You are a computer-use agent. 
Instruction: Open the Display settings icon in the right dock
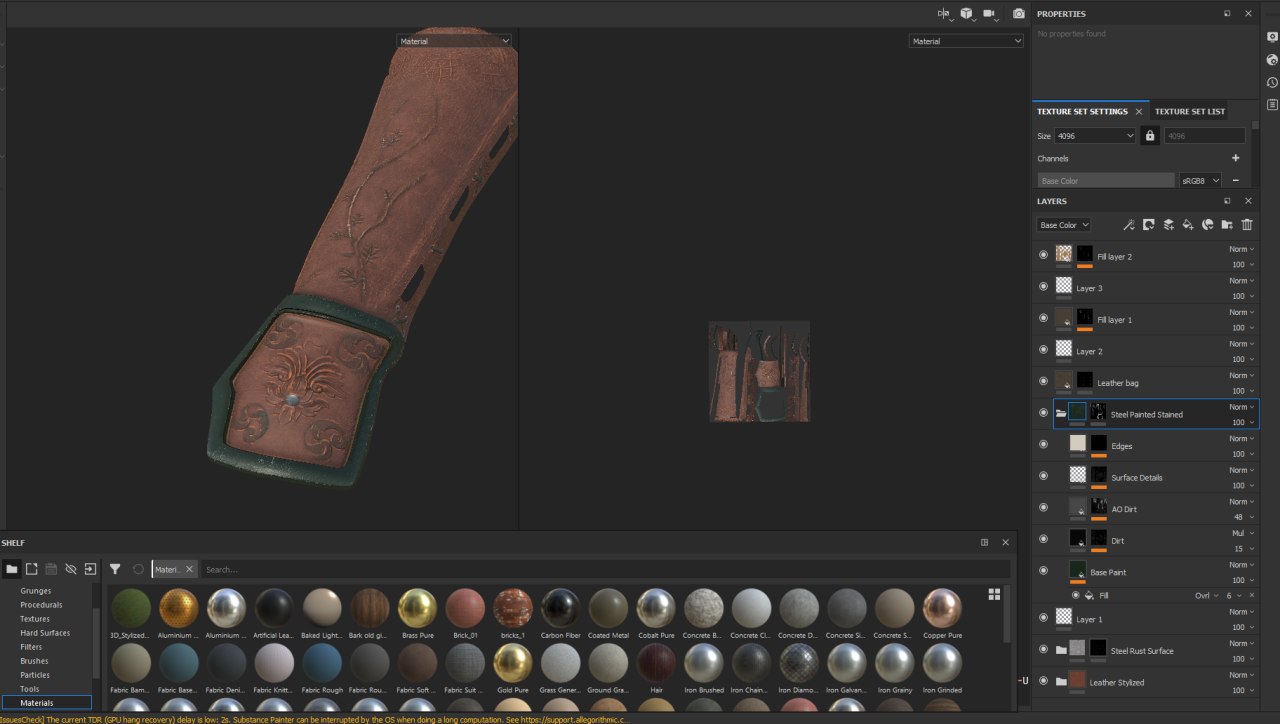coord(1272,37)
